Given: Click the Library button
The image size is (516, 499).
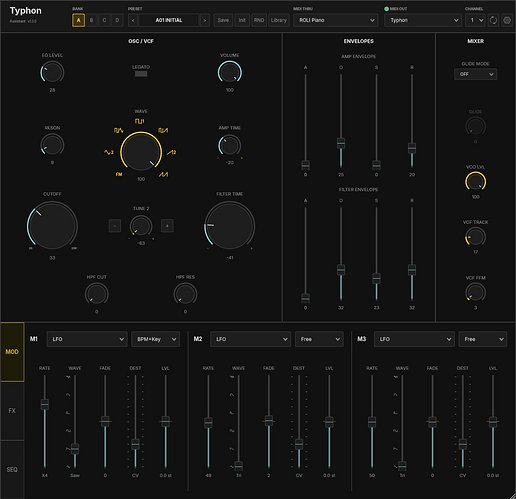Looking at the screenshot, I should pos(279,20).
